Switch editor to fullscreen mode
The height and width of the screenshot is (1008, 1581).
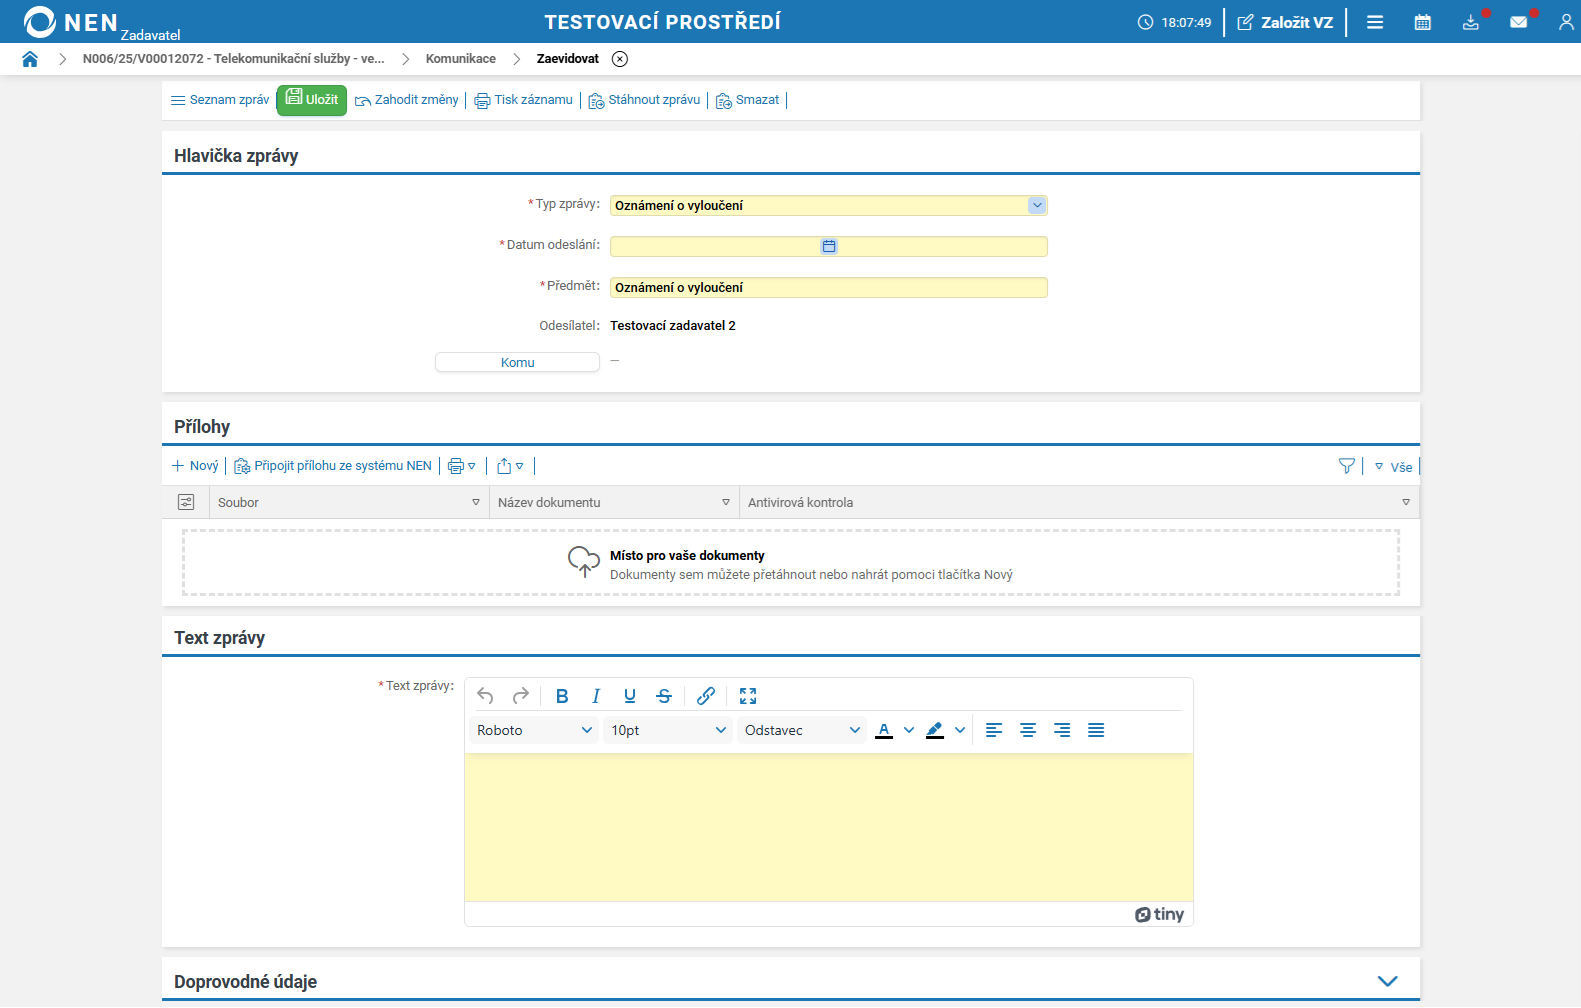tap(748, 696)
